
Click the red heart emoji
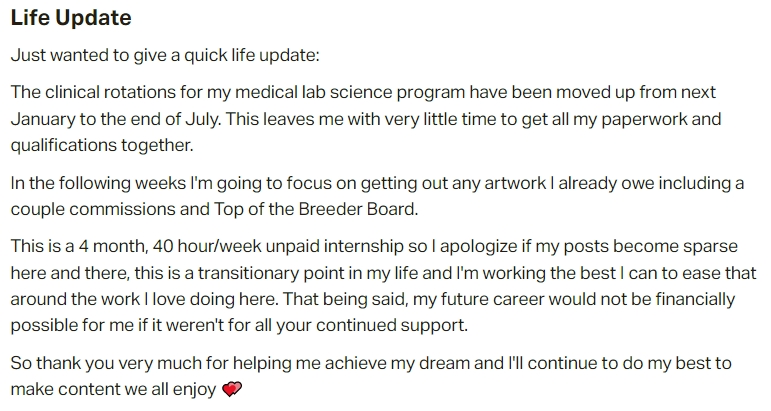pyautogui.click(x=232, y=390)
